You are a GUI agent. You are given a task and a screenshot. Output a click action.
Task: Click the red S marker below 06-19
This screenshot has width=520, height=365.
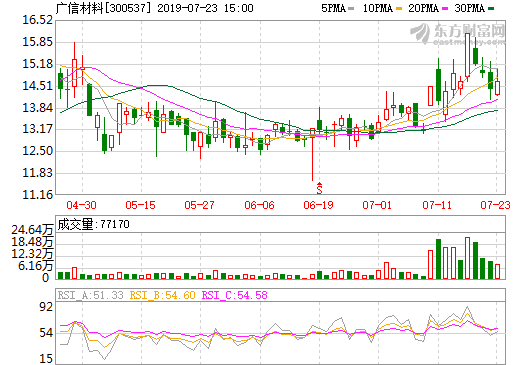coord(319,188)
